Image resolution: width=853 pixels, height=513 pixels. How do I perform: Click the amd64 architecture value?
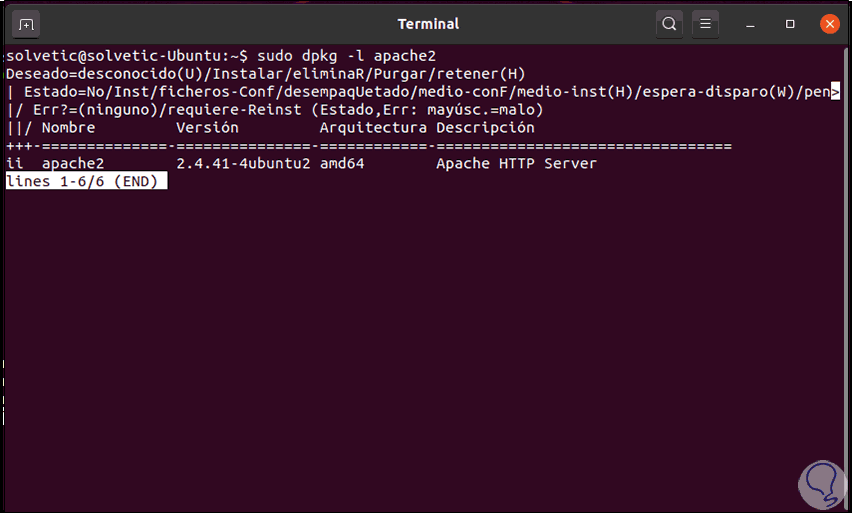pyautogui.click(x=341, y=164)
